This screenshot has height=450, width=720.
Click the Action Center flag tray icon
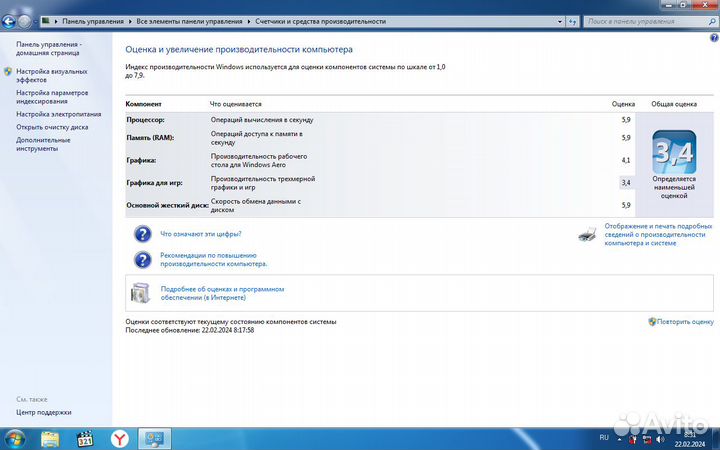[x=633, y=439]
